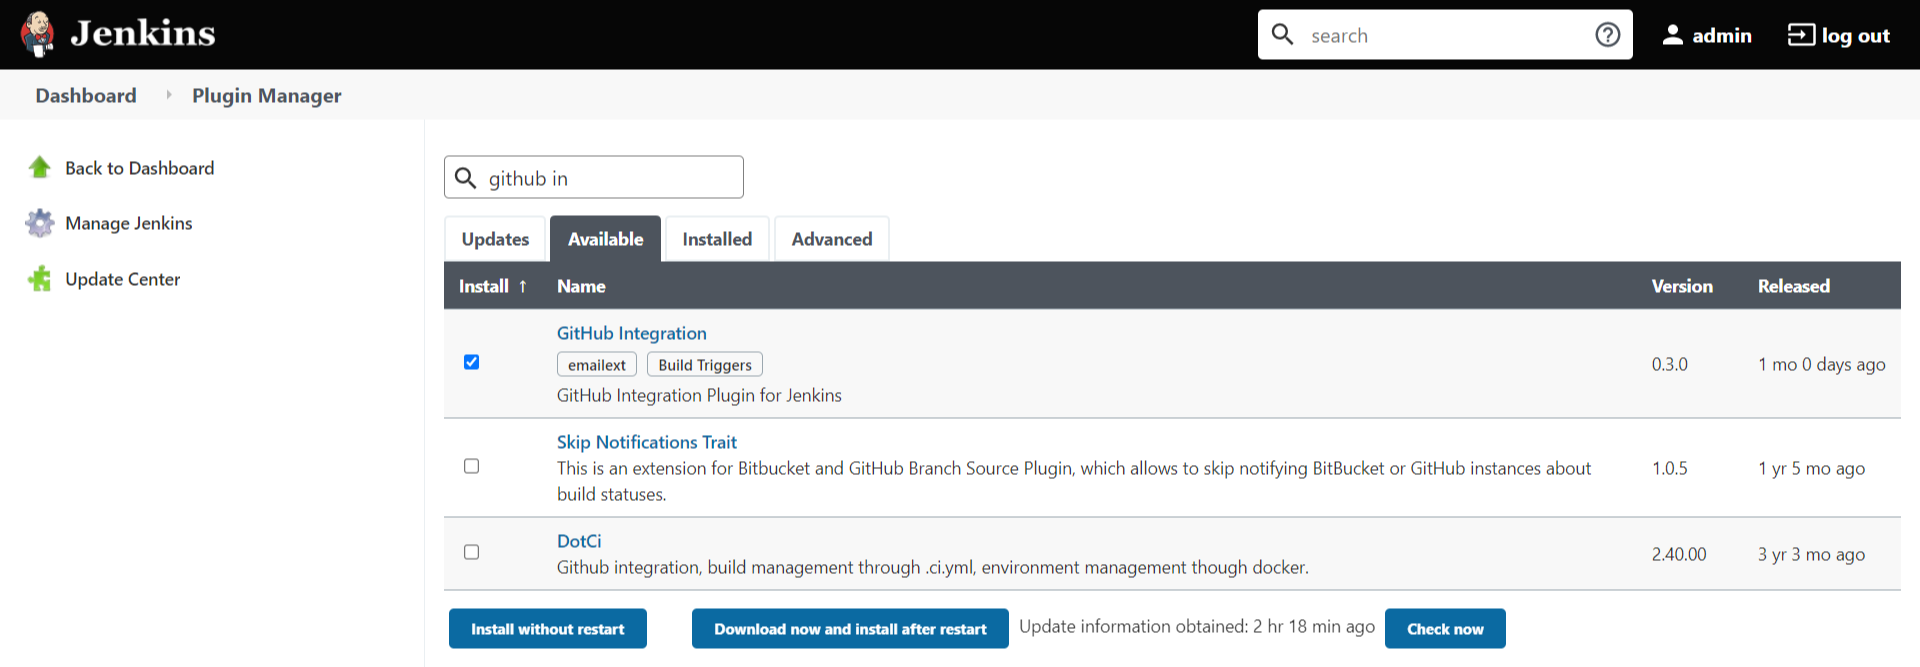Viewport: 1920px width, 667px height.
Task: Open the GitHub Integration plugin link
Action: [632, 333]
